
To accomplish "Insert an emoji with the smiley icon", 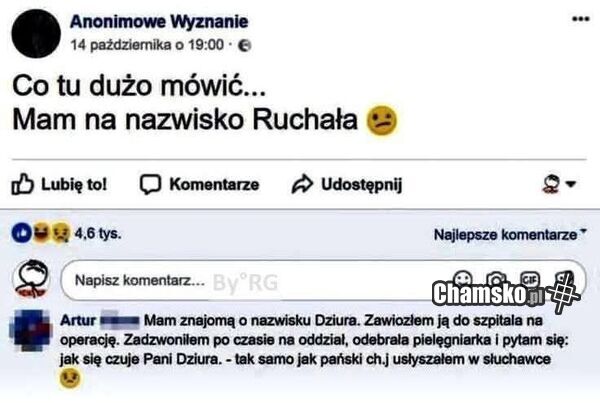I will [x=462, y=278].
